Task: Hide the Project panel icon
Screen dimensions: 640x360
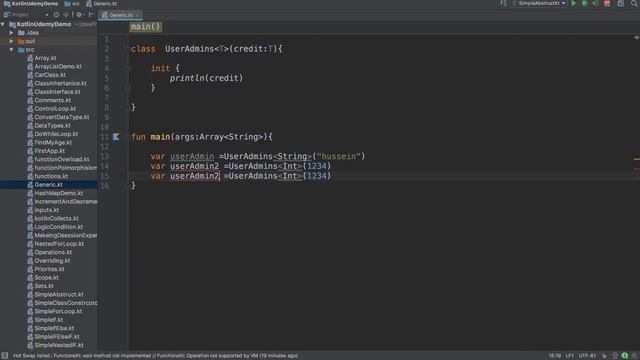Action: [x=91, y=15]
